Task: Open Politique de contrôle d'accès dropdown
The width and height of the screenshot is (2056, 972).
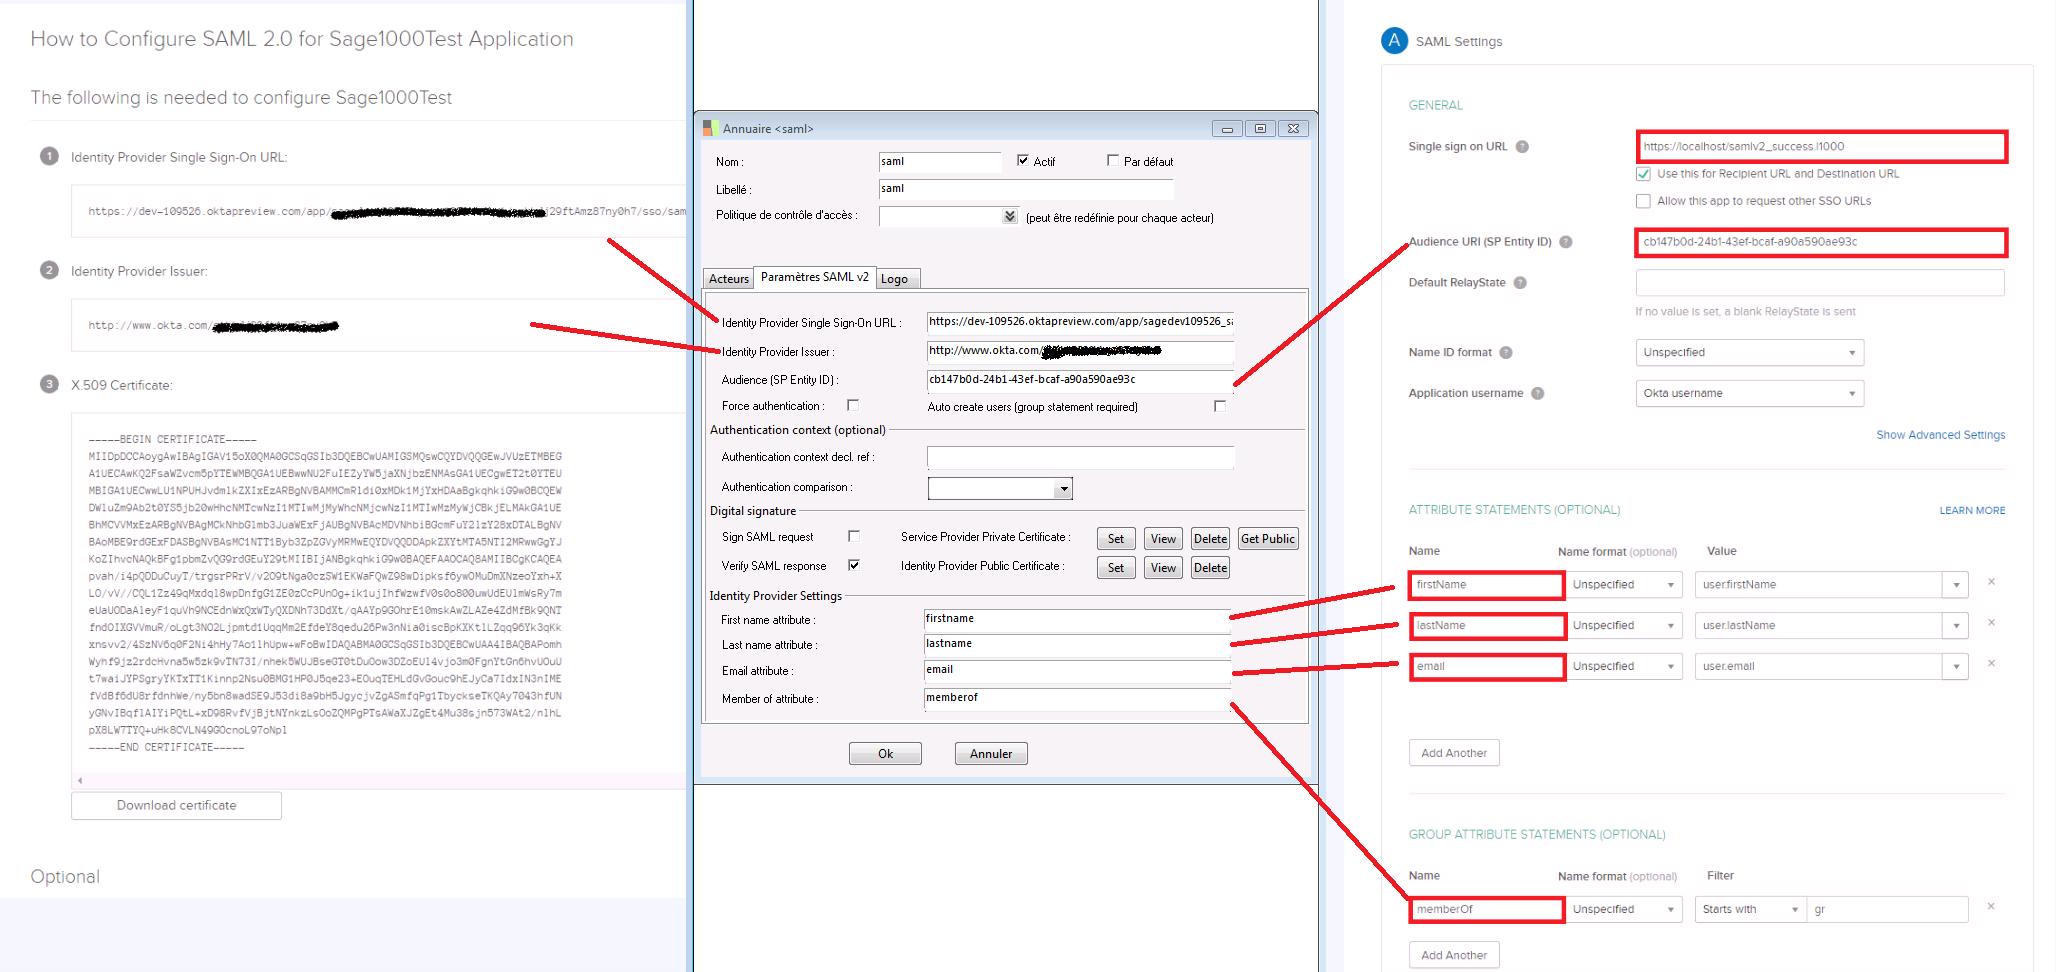Action: click(1010, 217)
